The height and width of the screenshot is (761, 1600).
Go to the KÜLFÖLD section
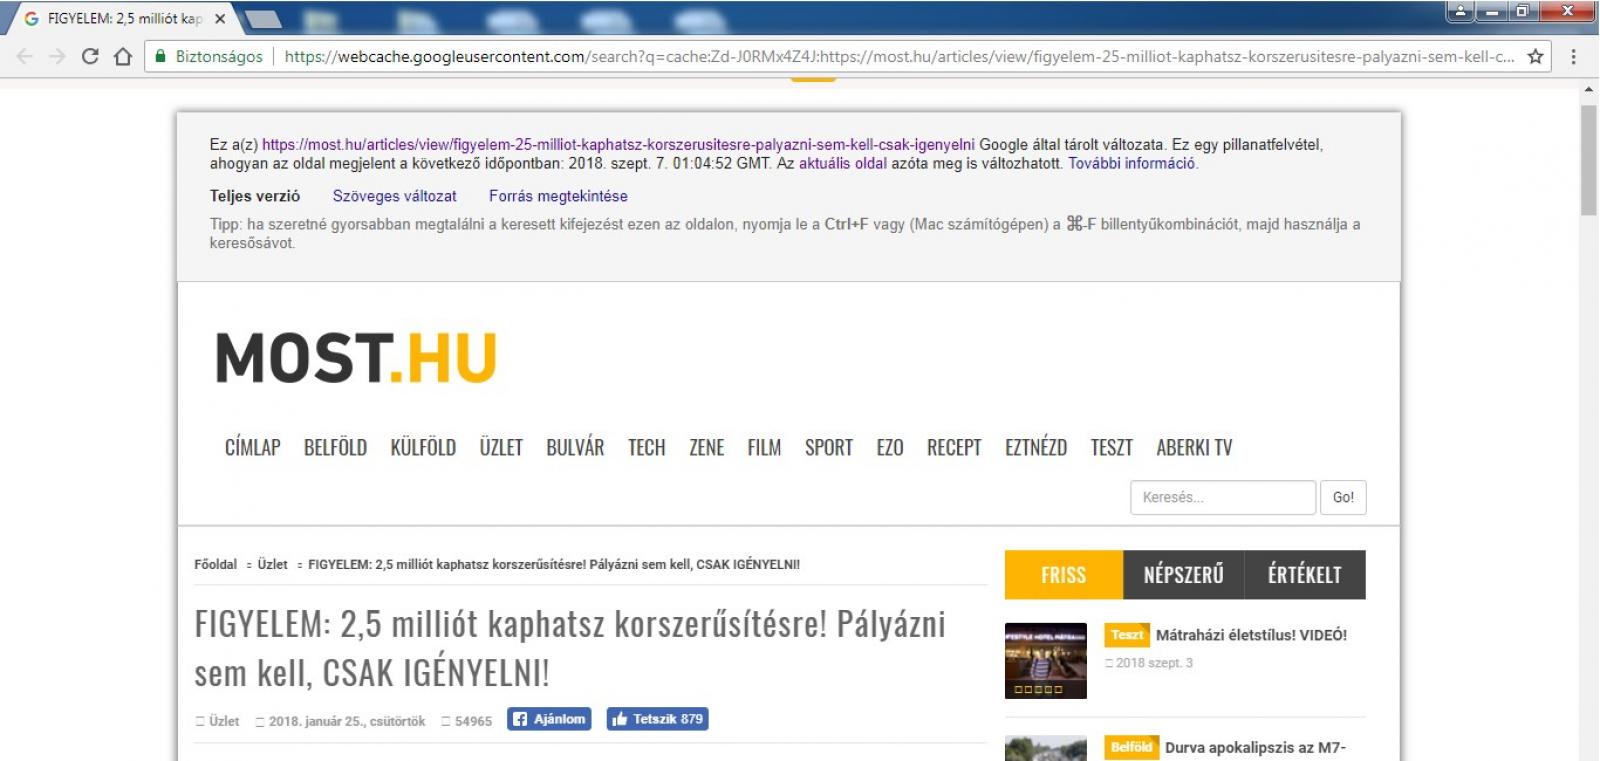tap(423, 447)
